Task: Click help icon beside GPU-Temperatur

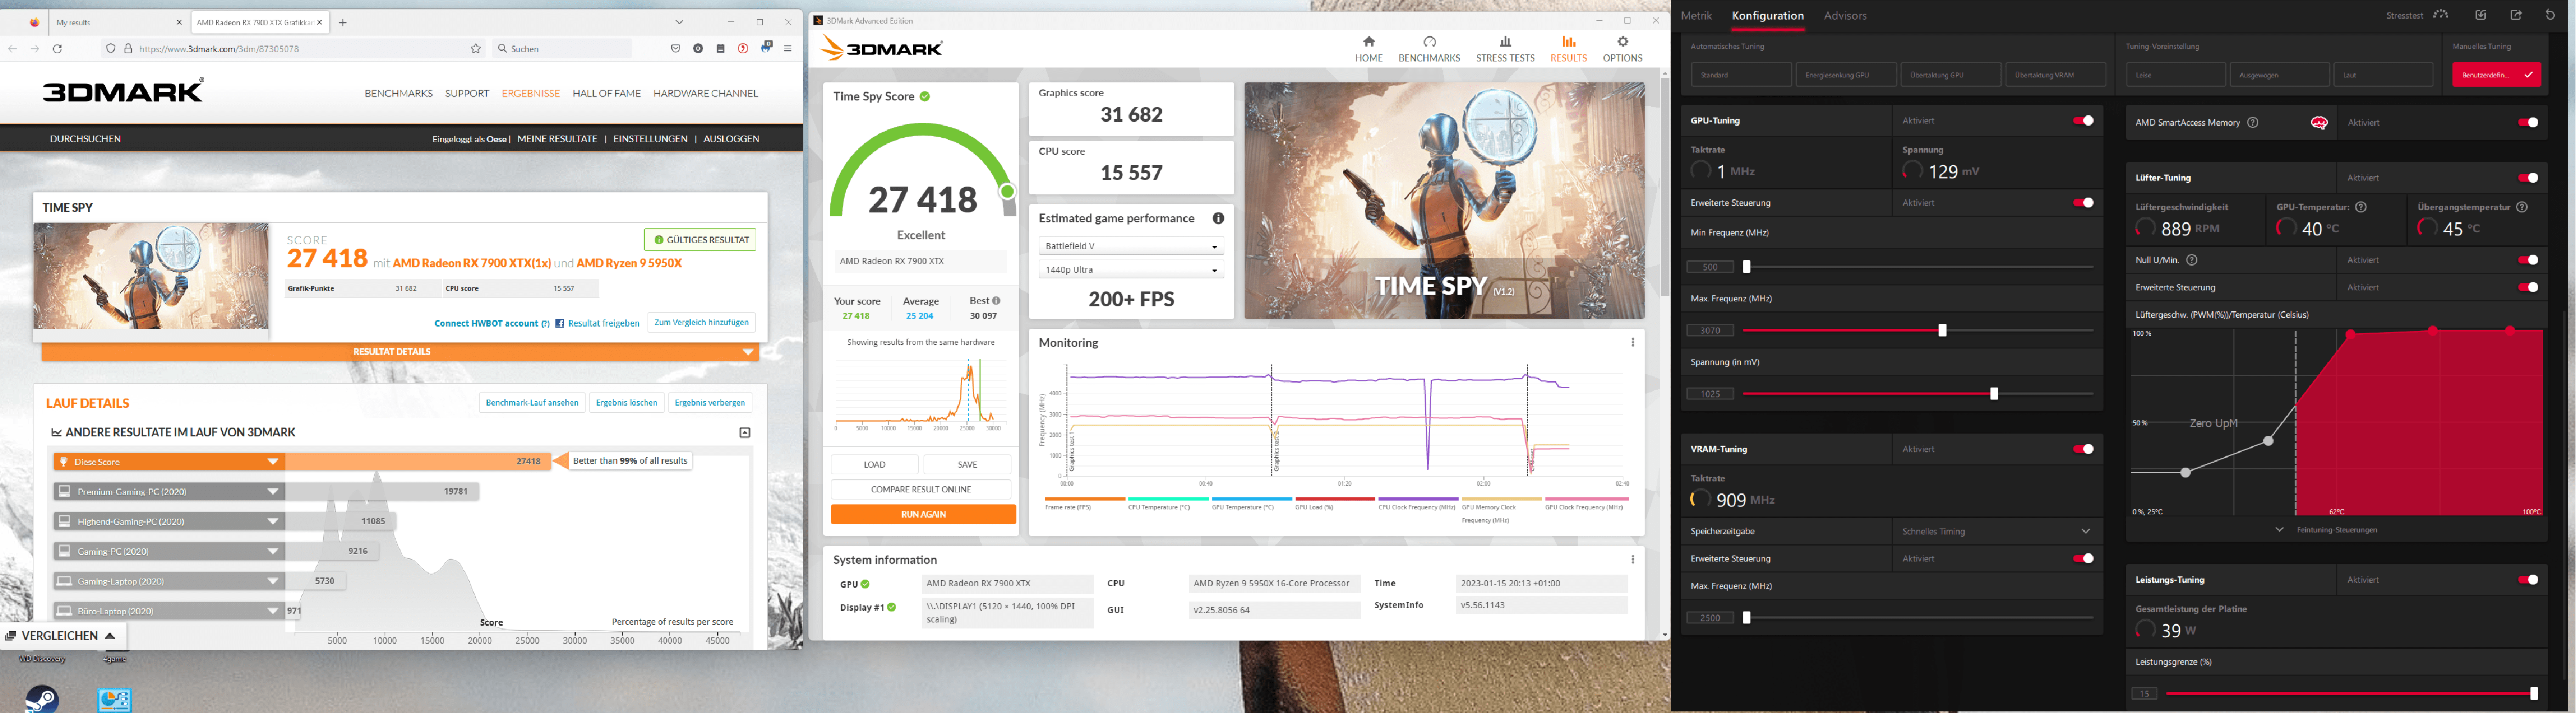Action: tap(2361, 207)
